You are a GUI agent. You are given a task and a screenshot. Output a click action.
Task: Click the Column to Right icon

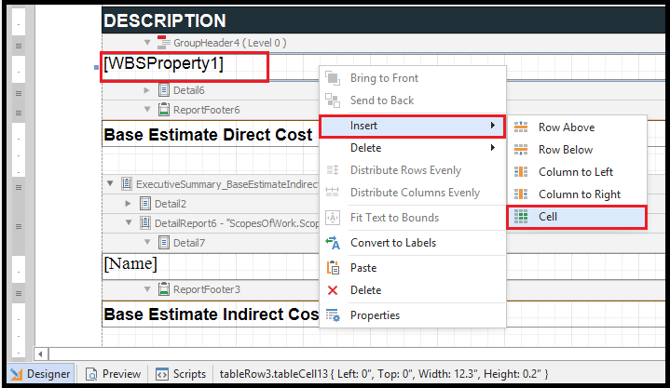pos(520,194)
